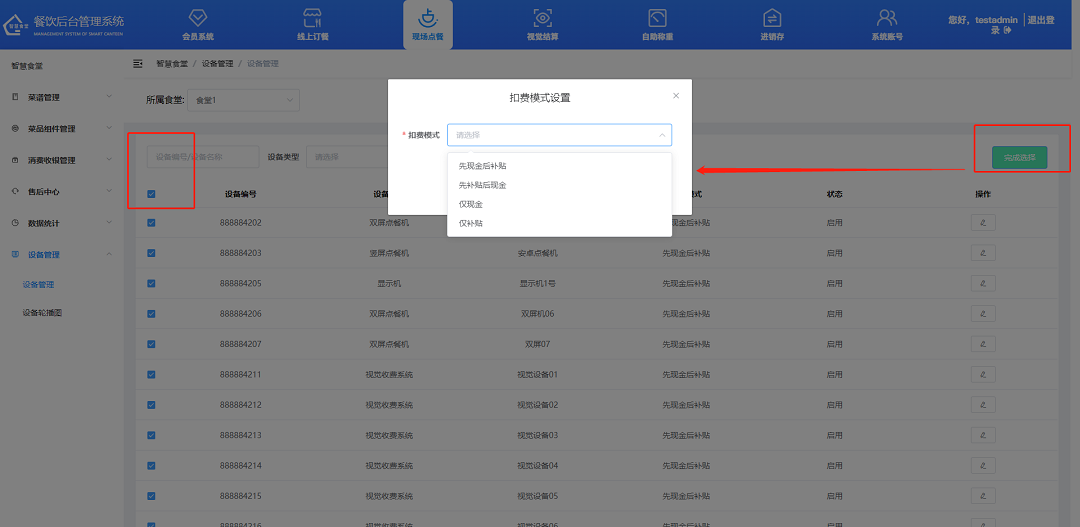Open the 会员系统 module icon

197,18
